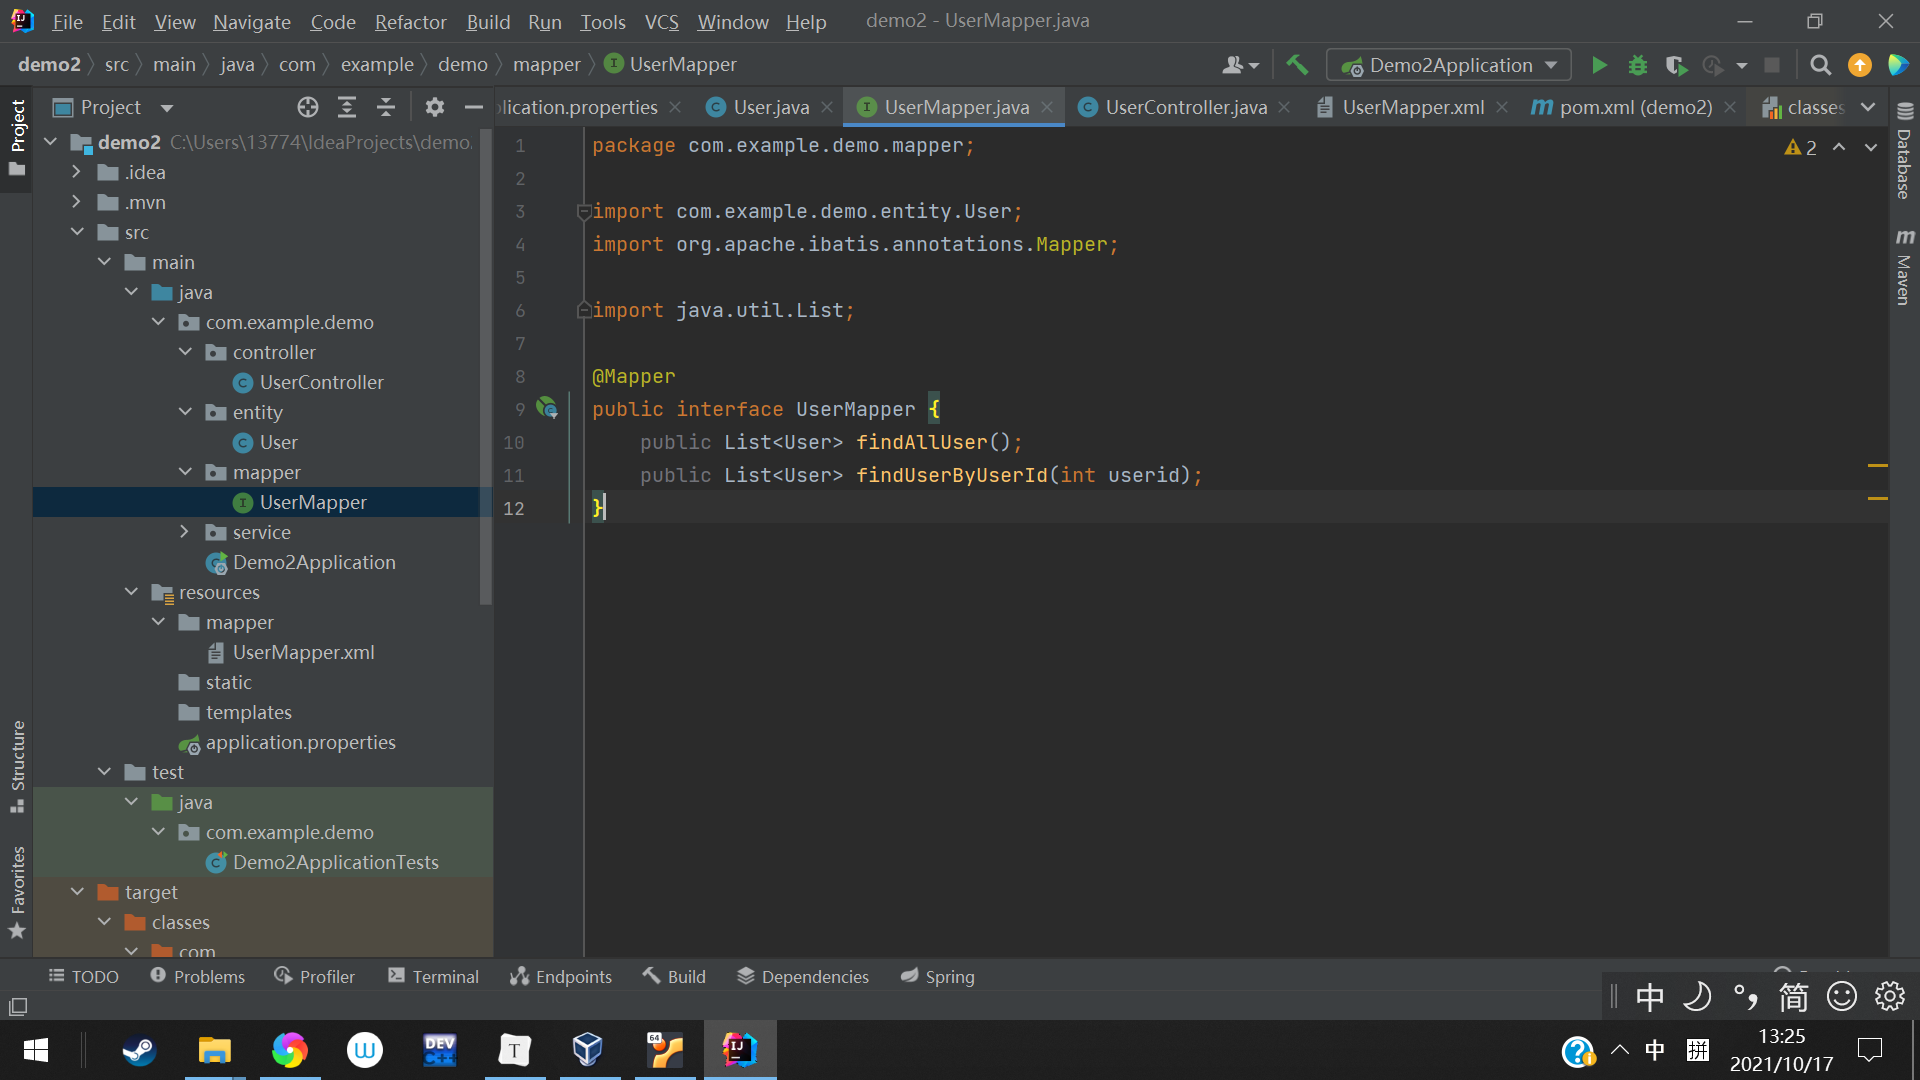The width and height of the screenshot is (1920, 1080).
Task: Open the Profiler tool window
Action: pos(315,977)
